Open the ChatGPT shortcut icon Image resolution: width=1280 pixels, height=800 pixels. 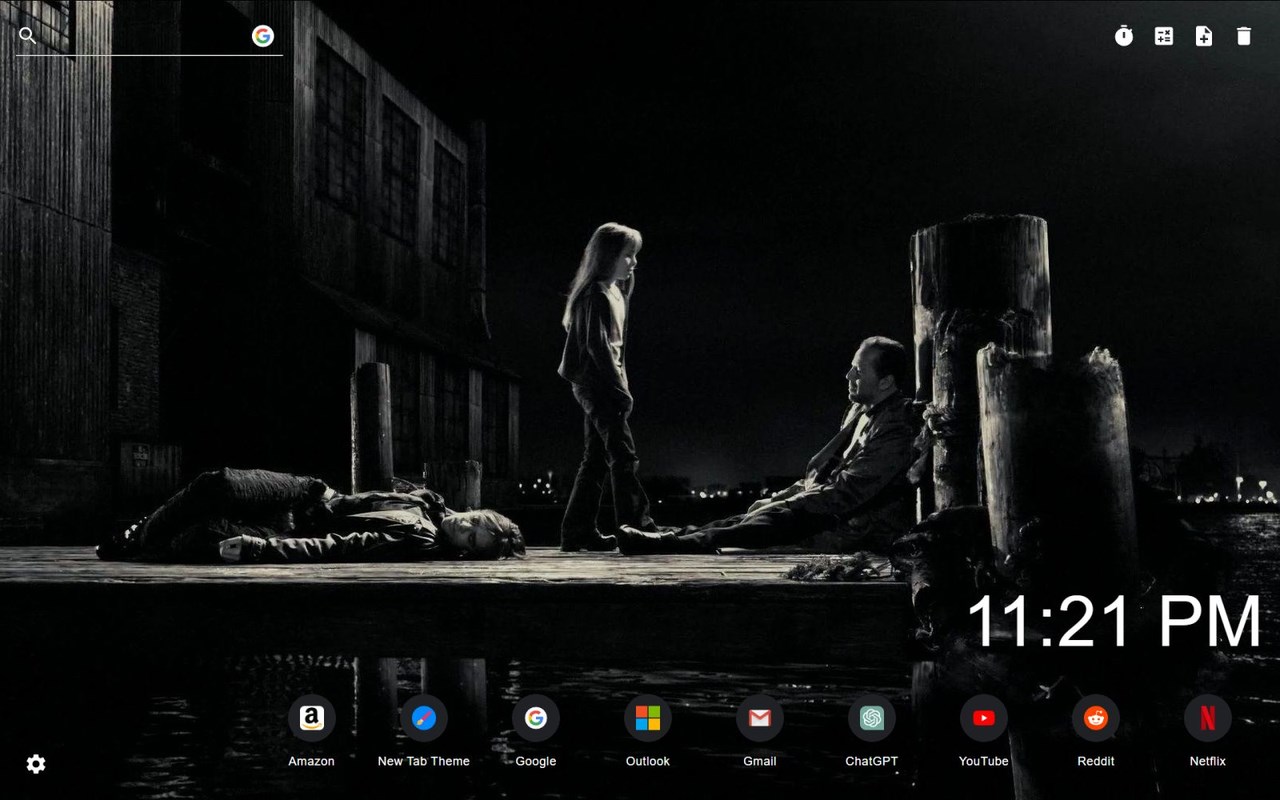pyautogui.click(x=872, y=718)
